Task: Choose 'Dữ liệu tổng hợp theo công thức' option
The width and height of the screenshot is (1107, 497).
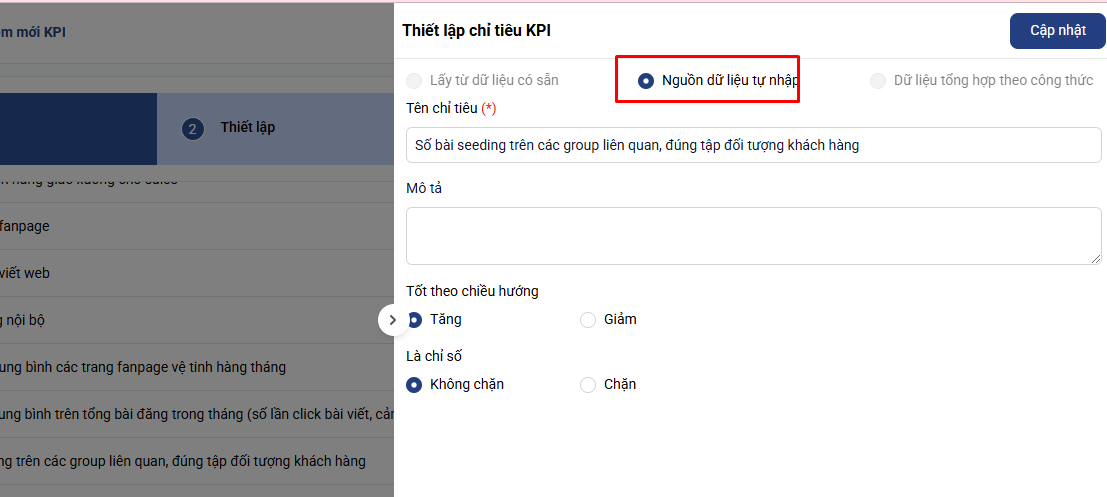Action: coord(878,81)
